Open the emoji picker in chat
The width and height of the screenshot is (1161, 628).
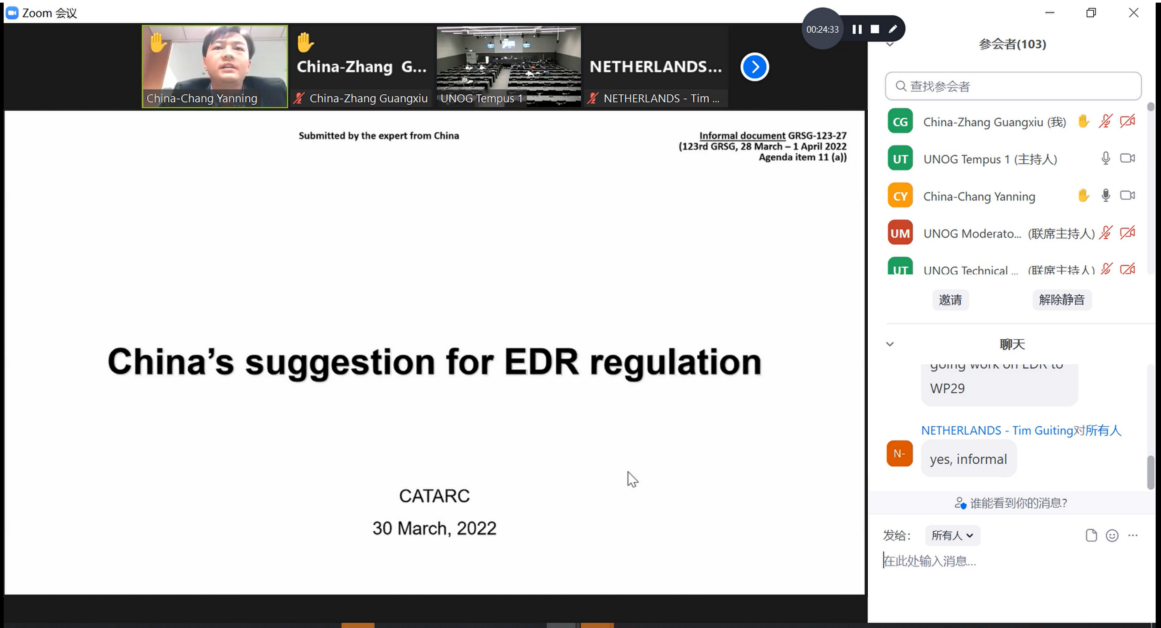[1112, 535]
